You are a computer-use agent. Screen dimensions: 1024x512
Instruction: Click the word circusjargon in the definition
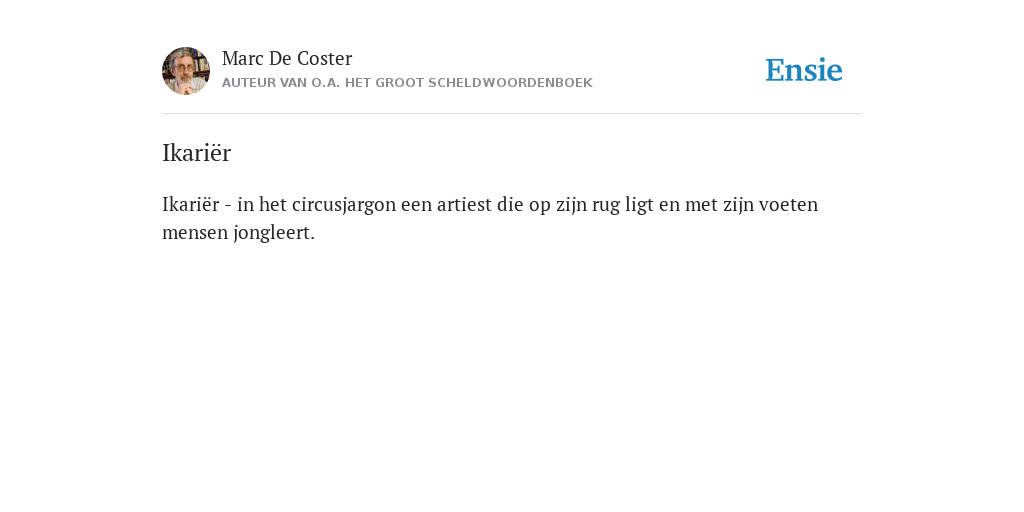pyautogui.click(x=344, y=205)
